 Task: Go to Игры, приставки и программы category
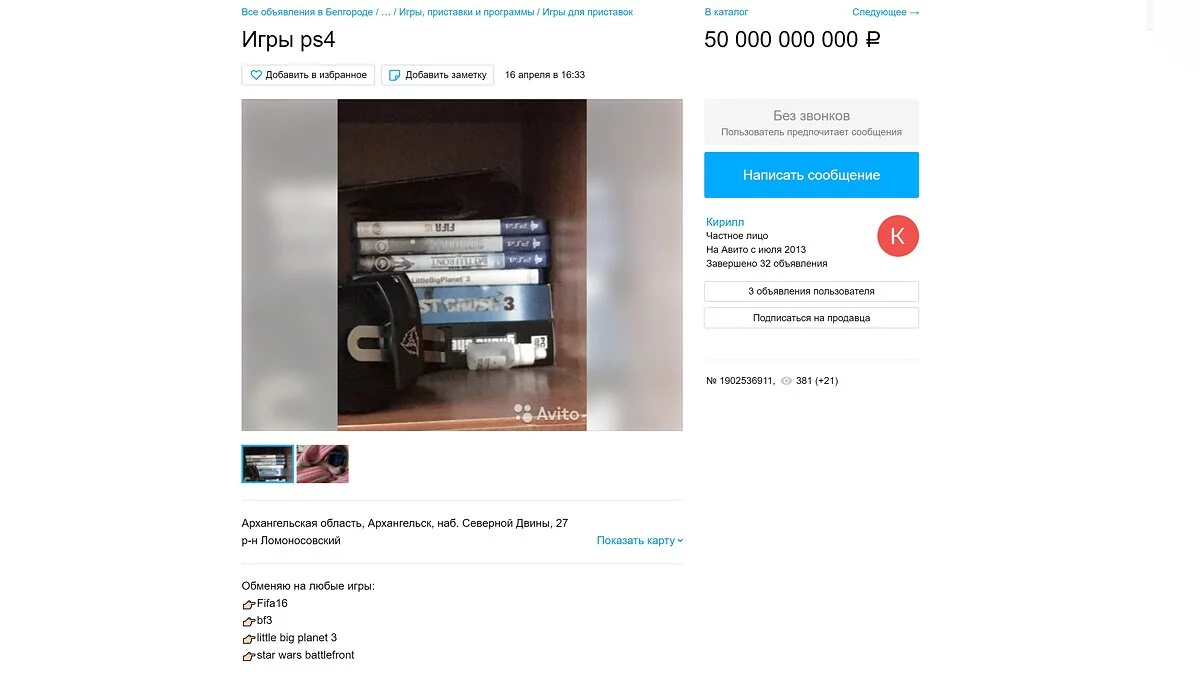coord(467,12)
